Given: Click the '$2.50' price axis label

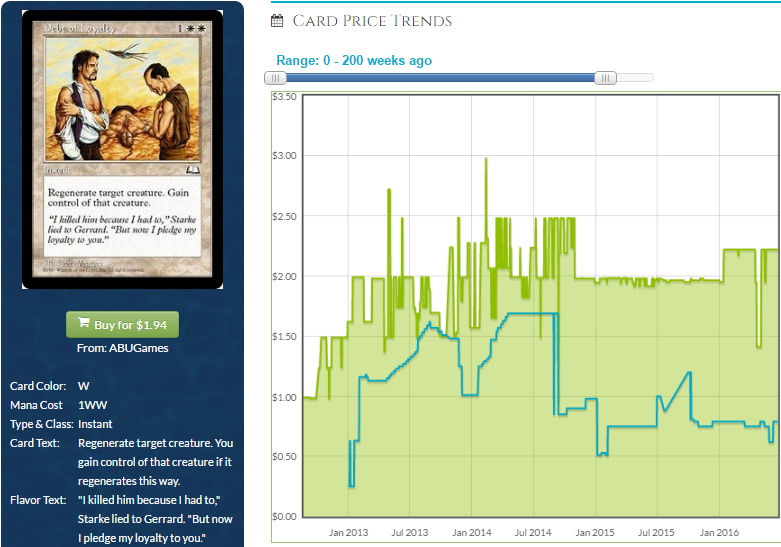Looking at the screenshot, I should click(284, 217).
